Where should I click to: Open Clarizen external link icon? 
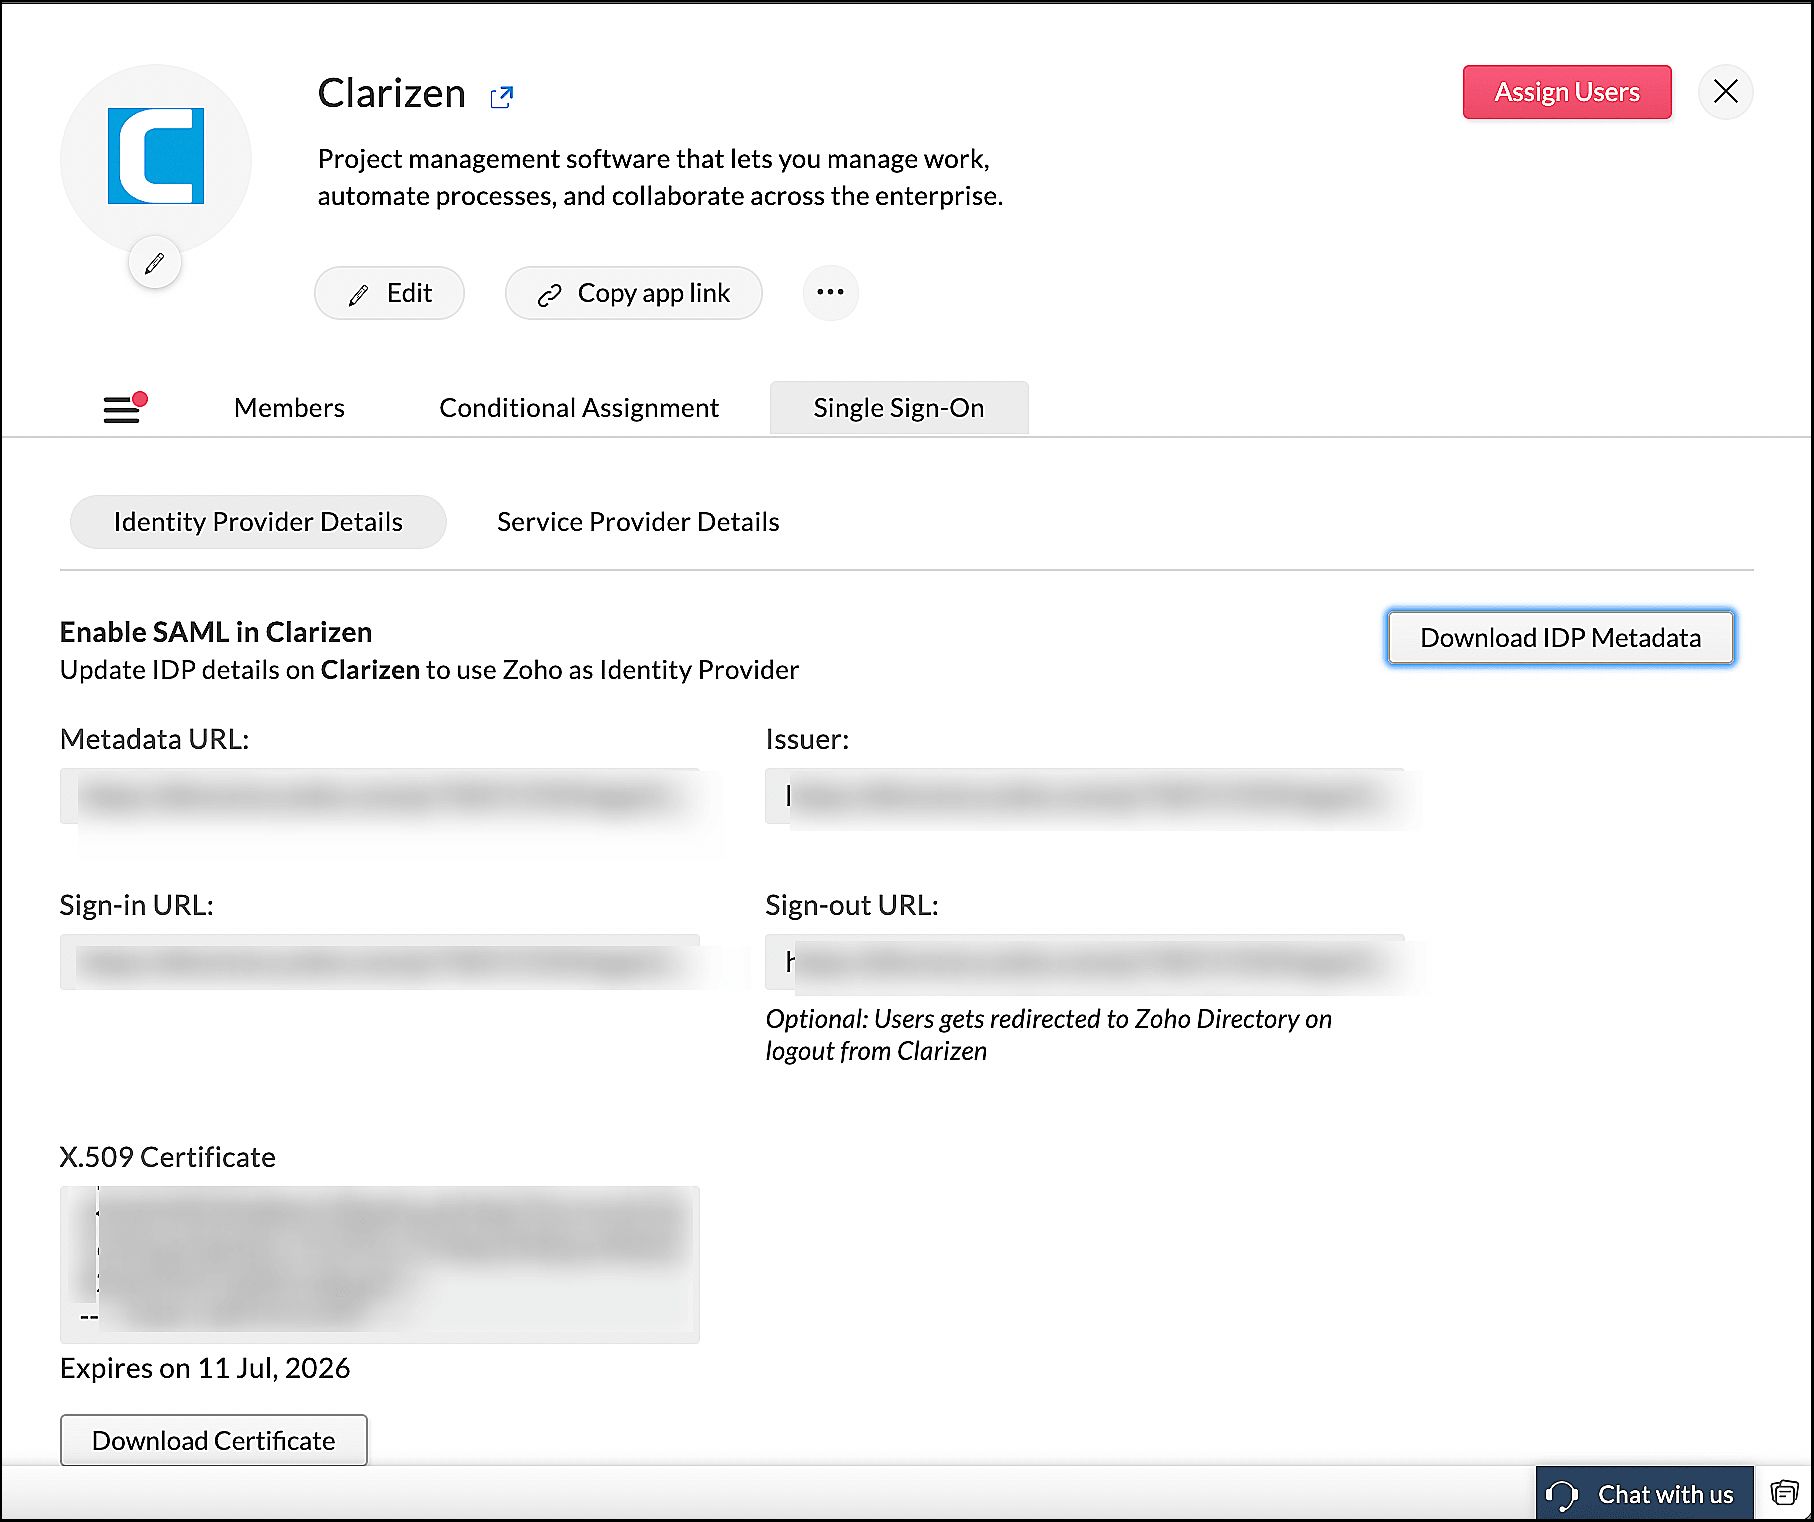[501, 96]
